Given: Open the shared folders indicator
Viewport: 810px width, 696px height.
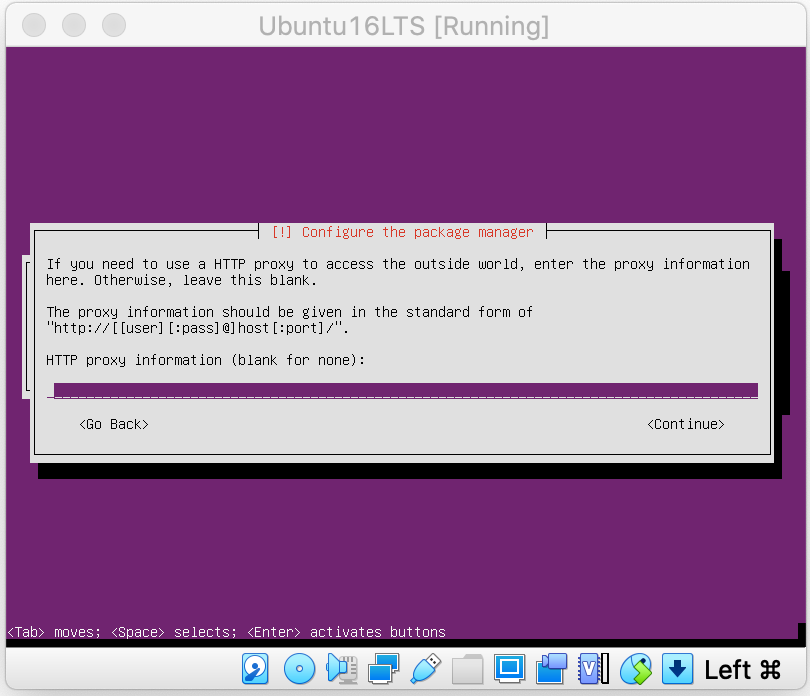Looking at the screenshot, I should pos(467,668).
